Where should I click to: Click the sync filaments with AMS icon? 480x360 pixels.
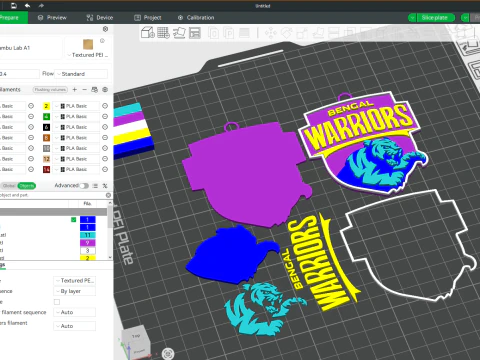coord(95,89)
